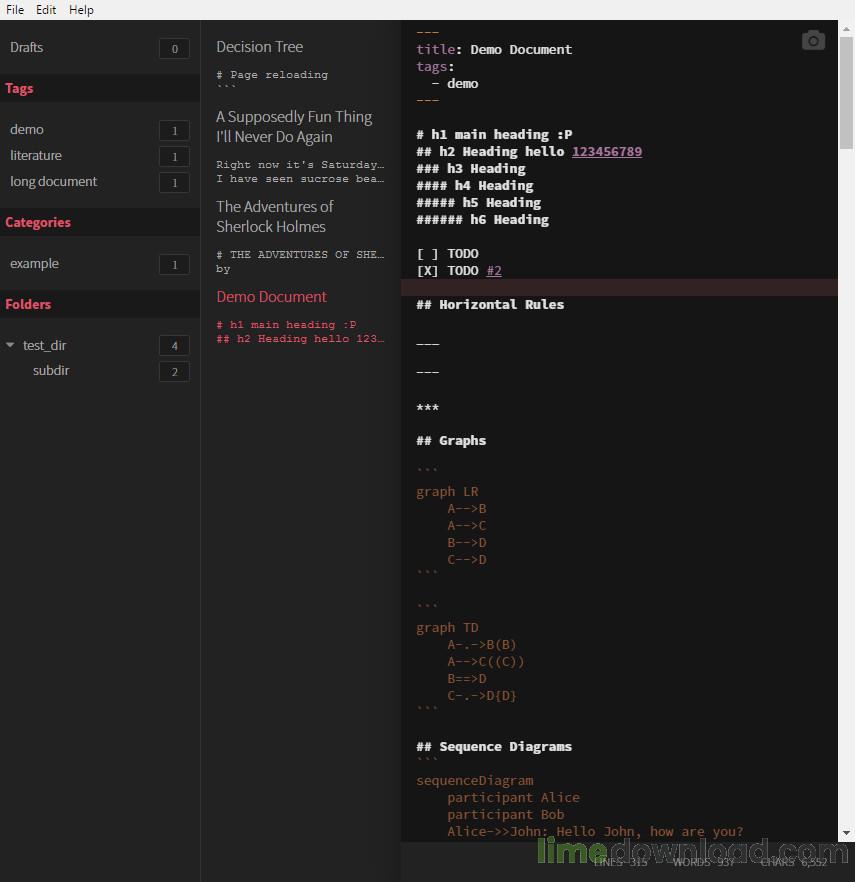This screenshot has height=882, width=855.
Task: Click the editor scrollbar thumb
Action: (846, 93)
